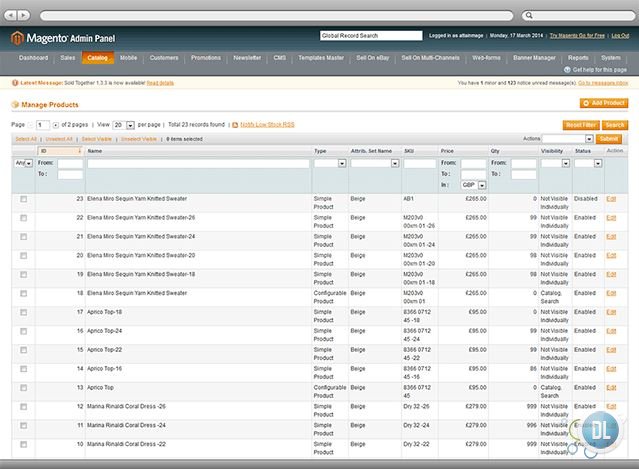639x469 pixels.
Task: Check the box for Marina Rinaldi Coral Dress -26
Action: tap(23, 406)
